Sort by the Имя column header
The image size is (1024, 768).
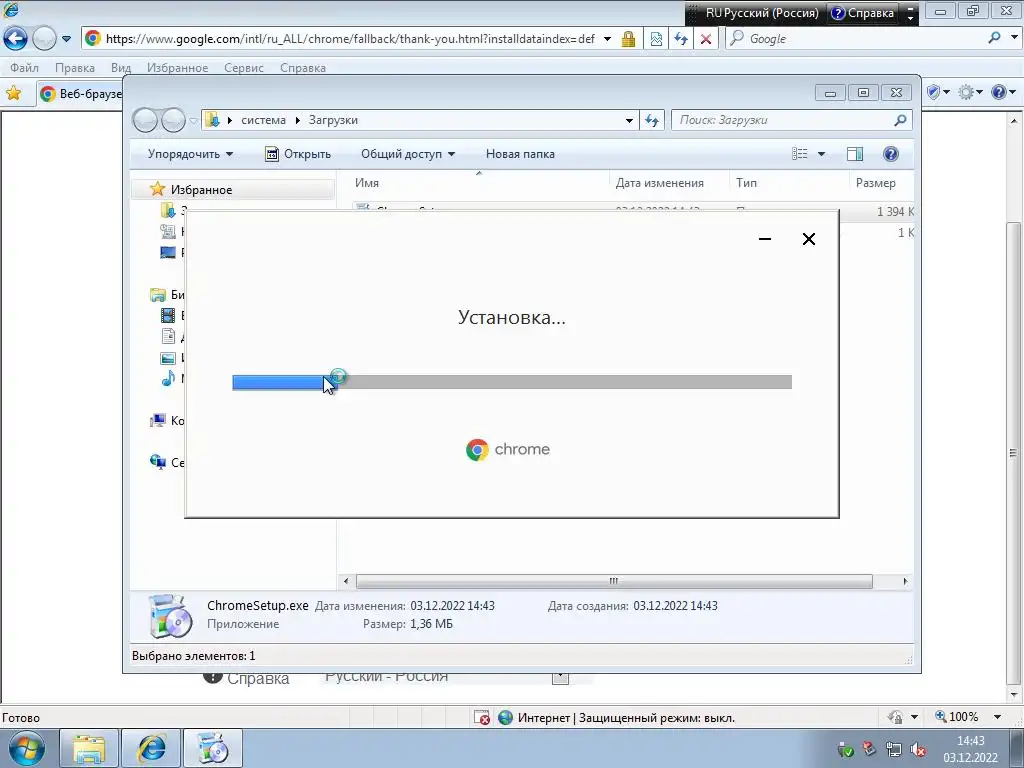[366, 183]
